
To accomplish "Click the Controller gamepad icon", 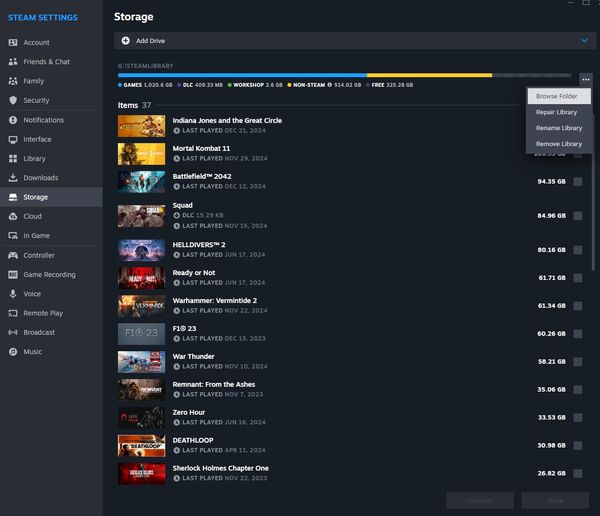I will [13, 255].
